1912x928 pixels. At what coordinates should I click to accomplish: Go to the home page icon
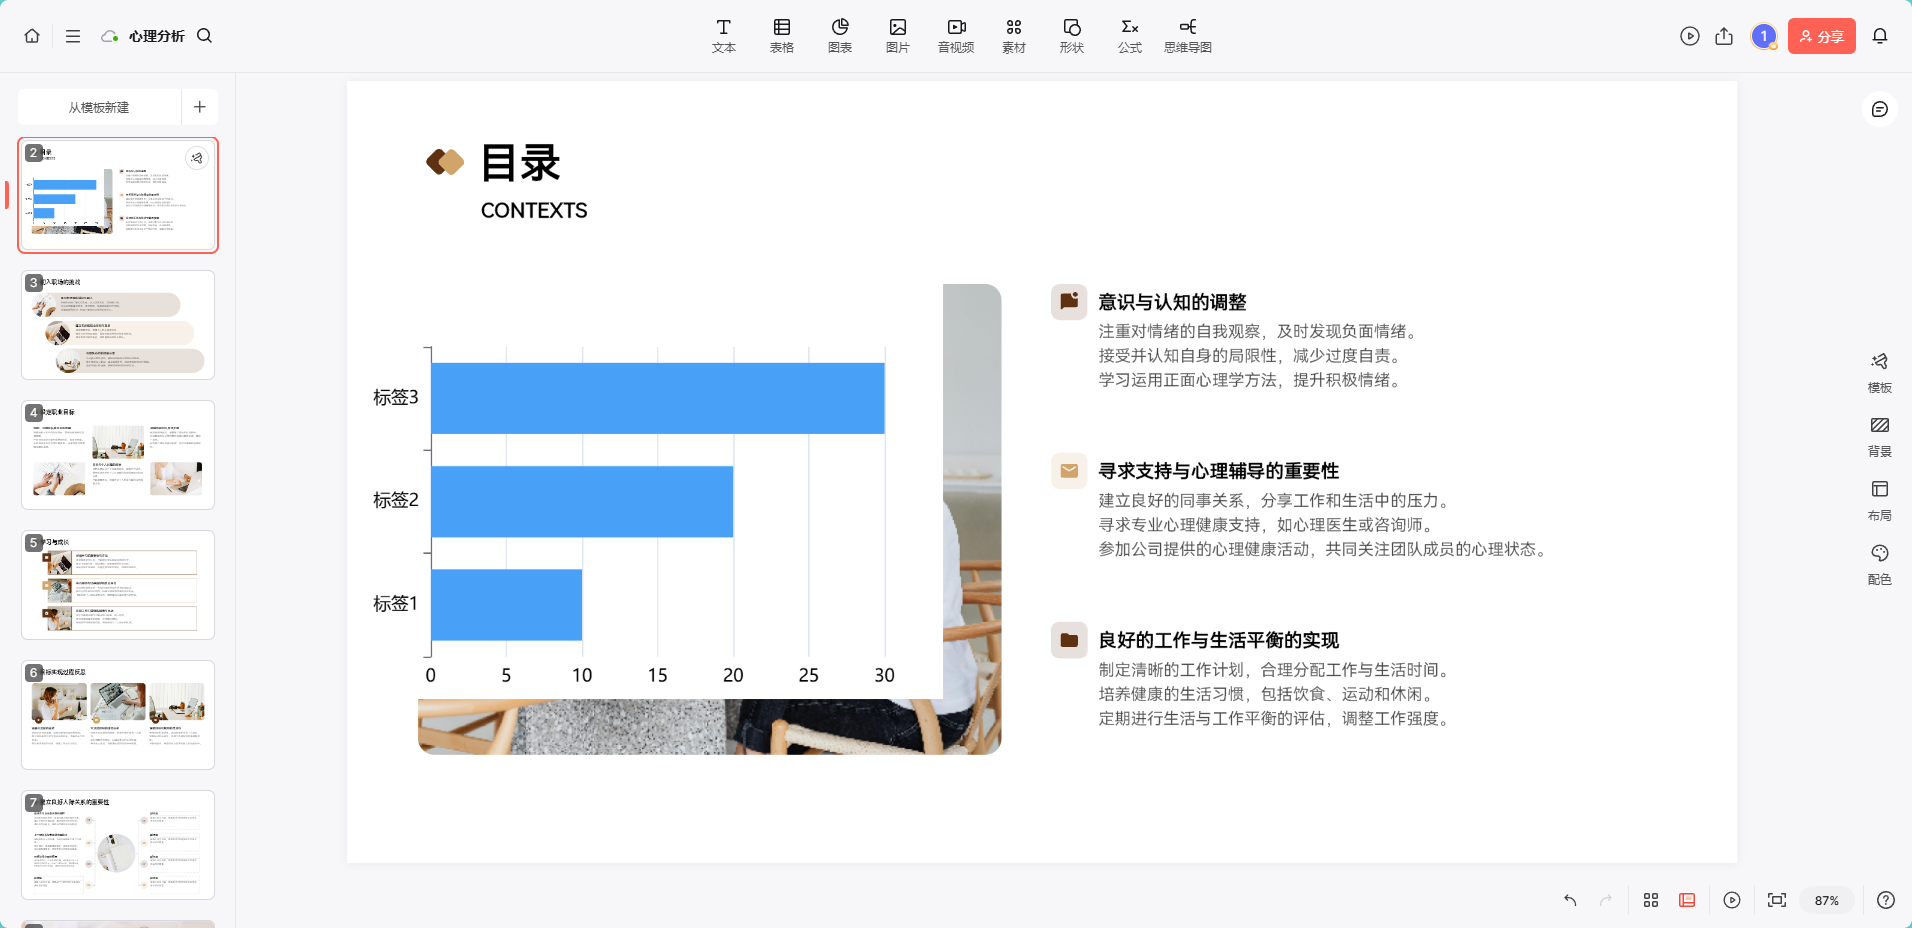(x=32, y=36)
